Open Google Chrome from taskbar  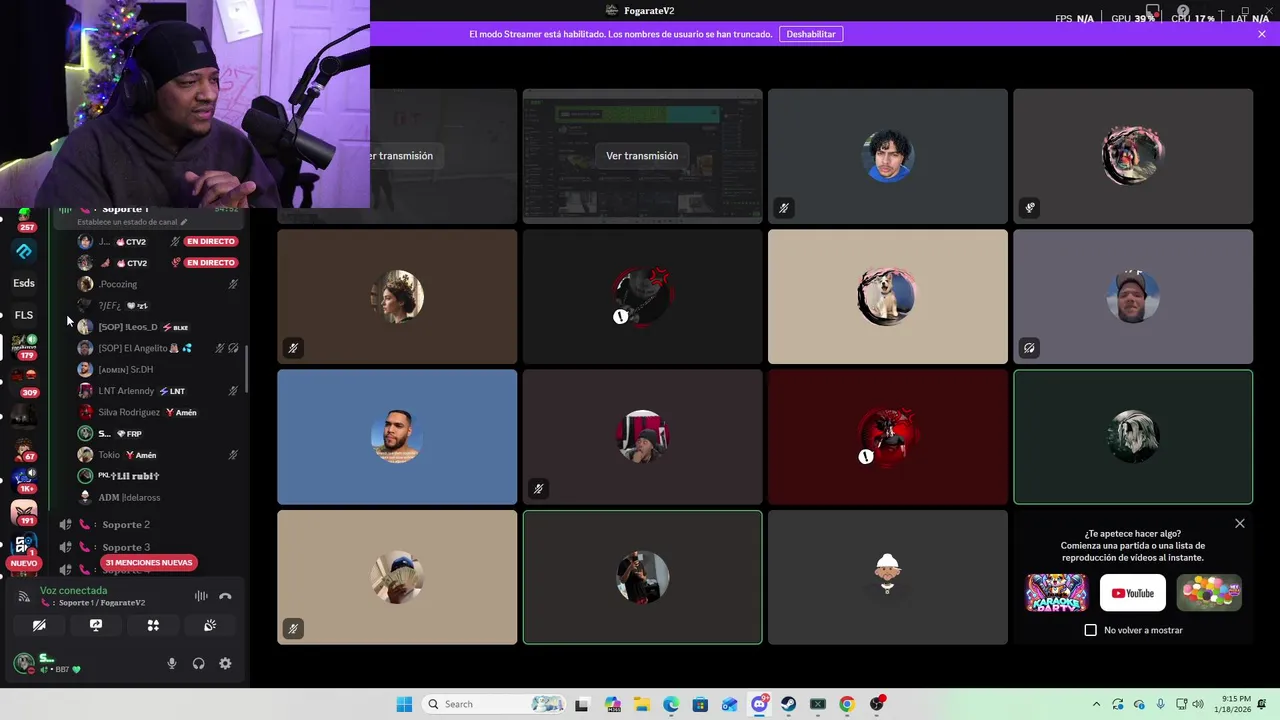[847, 704]
